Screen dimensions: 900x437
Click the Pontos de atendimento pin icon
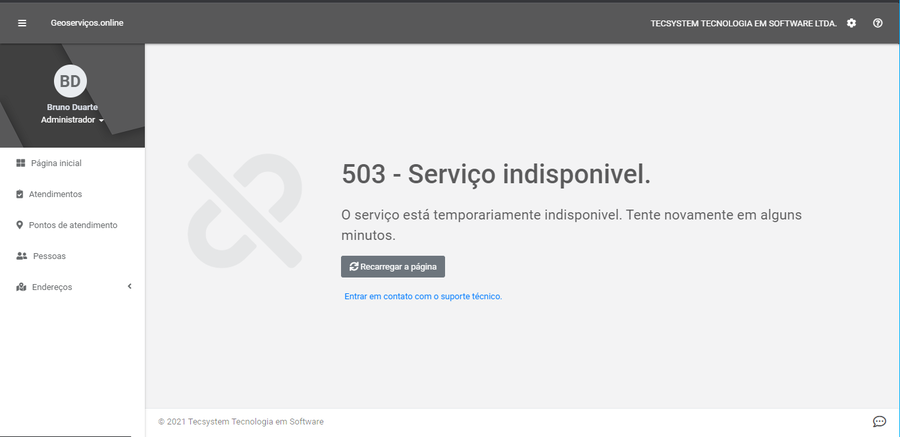click(x=20, y=225)
